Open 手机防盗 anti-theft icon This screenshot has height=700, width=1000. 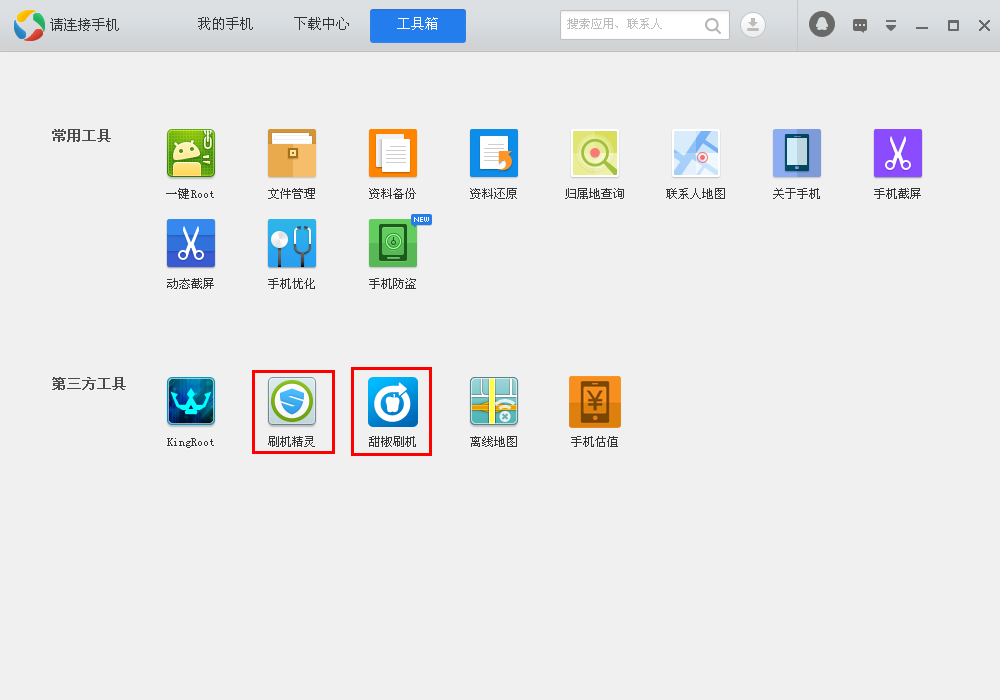point(393,243)
